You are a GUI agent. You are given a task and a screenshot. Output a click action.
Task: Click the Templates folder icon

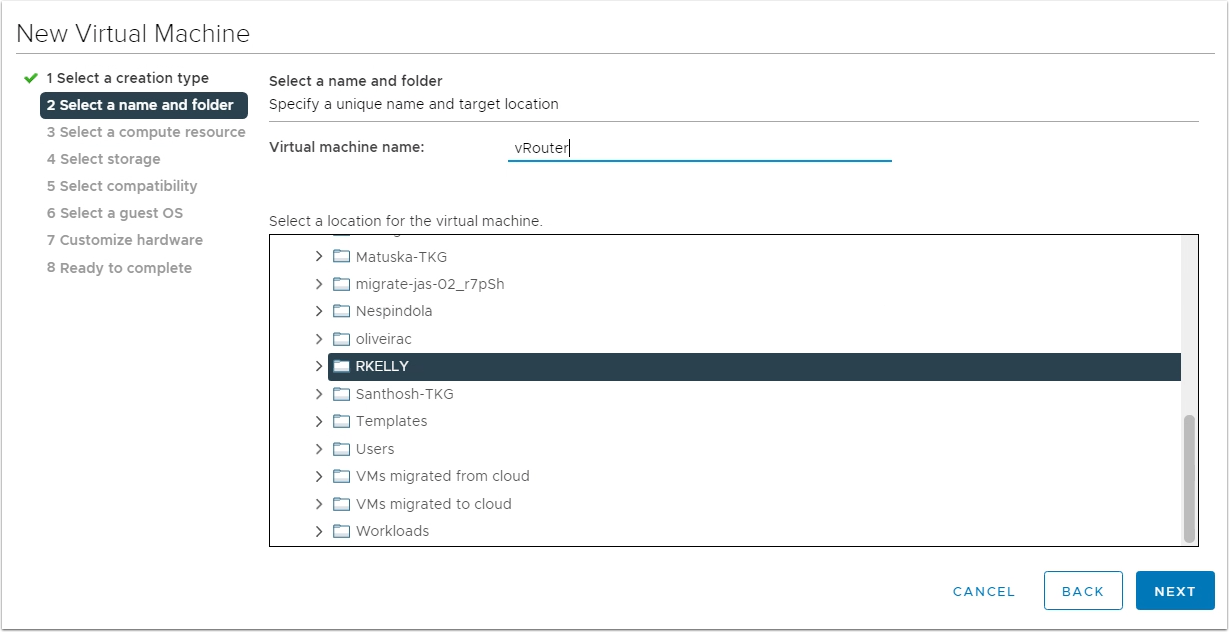341,421
